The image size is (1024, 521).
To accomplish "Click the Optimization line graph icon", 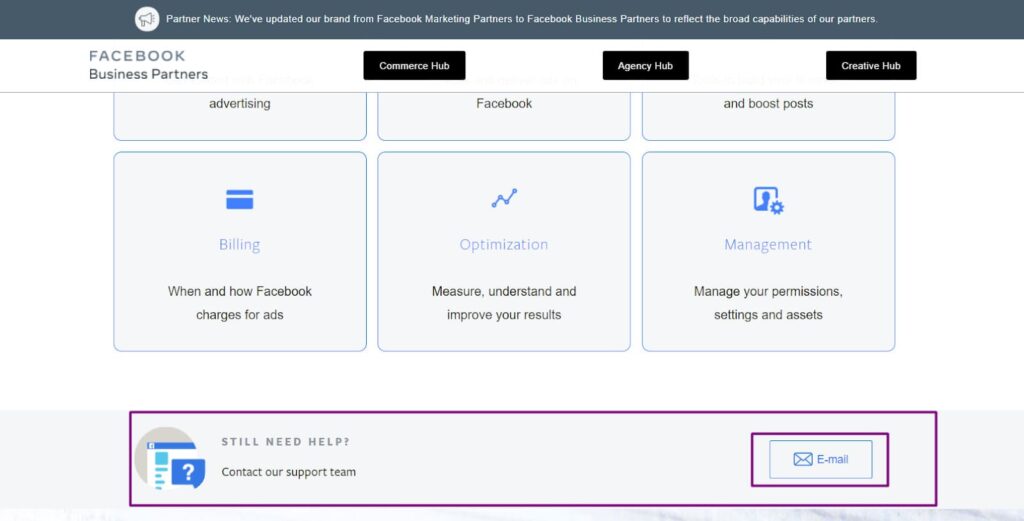I will point(504,199).
